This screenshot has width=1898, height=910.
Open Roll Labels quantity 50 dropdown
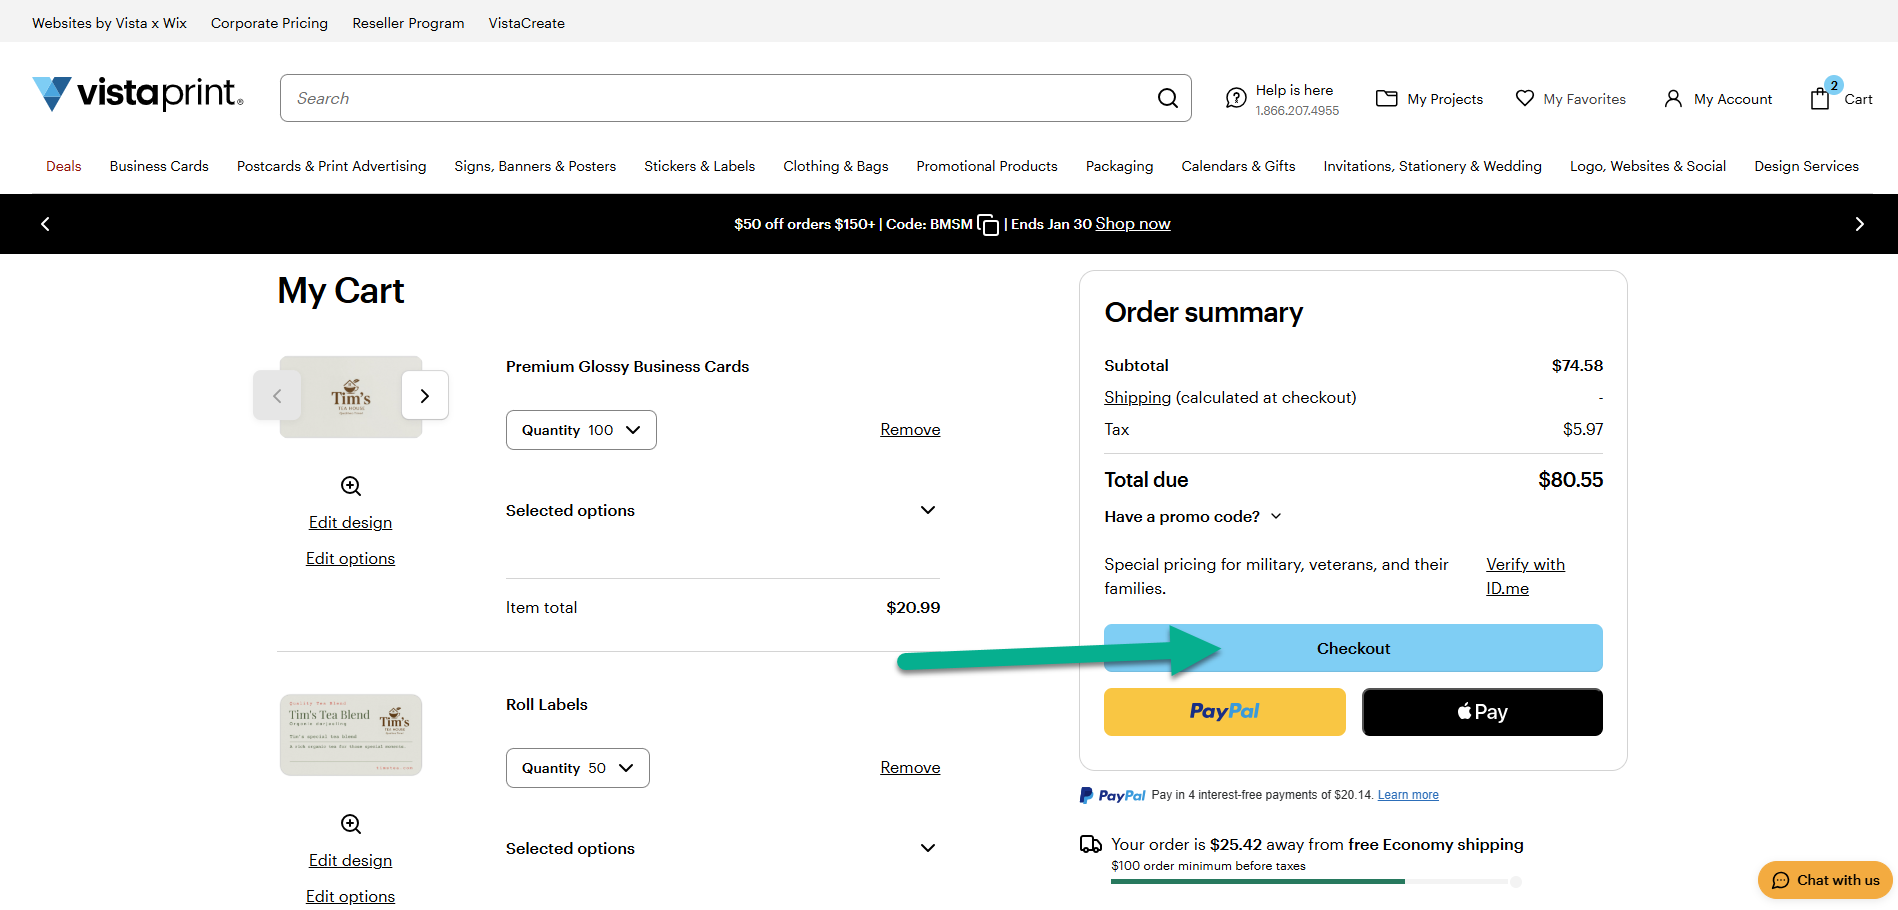point(578,768)
